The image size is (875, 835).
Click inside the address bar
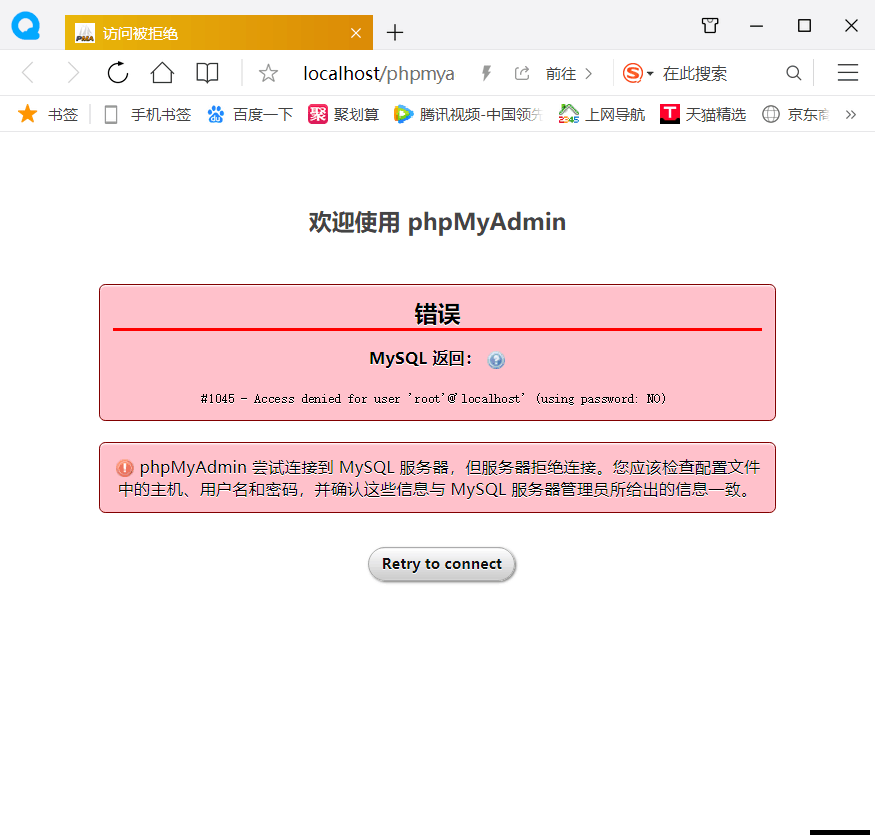380,72
